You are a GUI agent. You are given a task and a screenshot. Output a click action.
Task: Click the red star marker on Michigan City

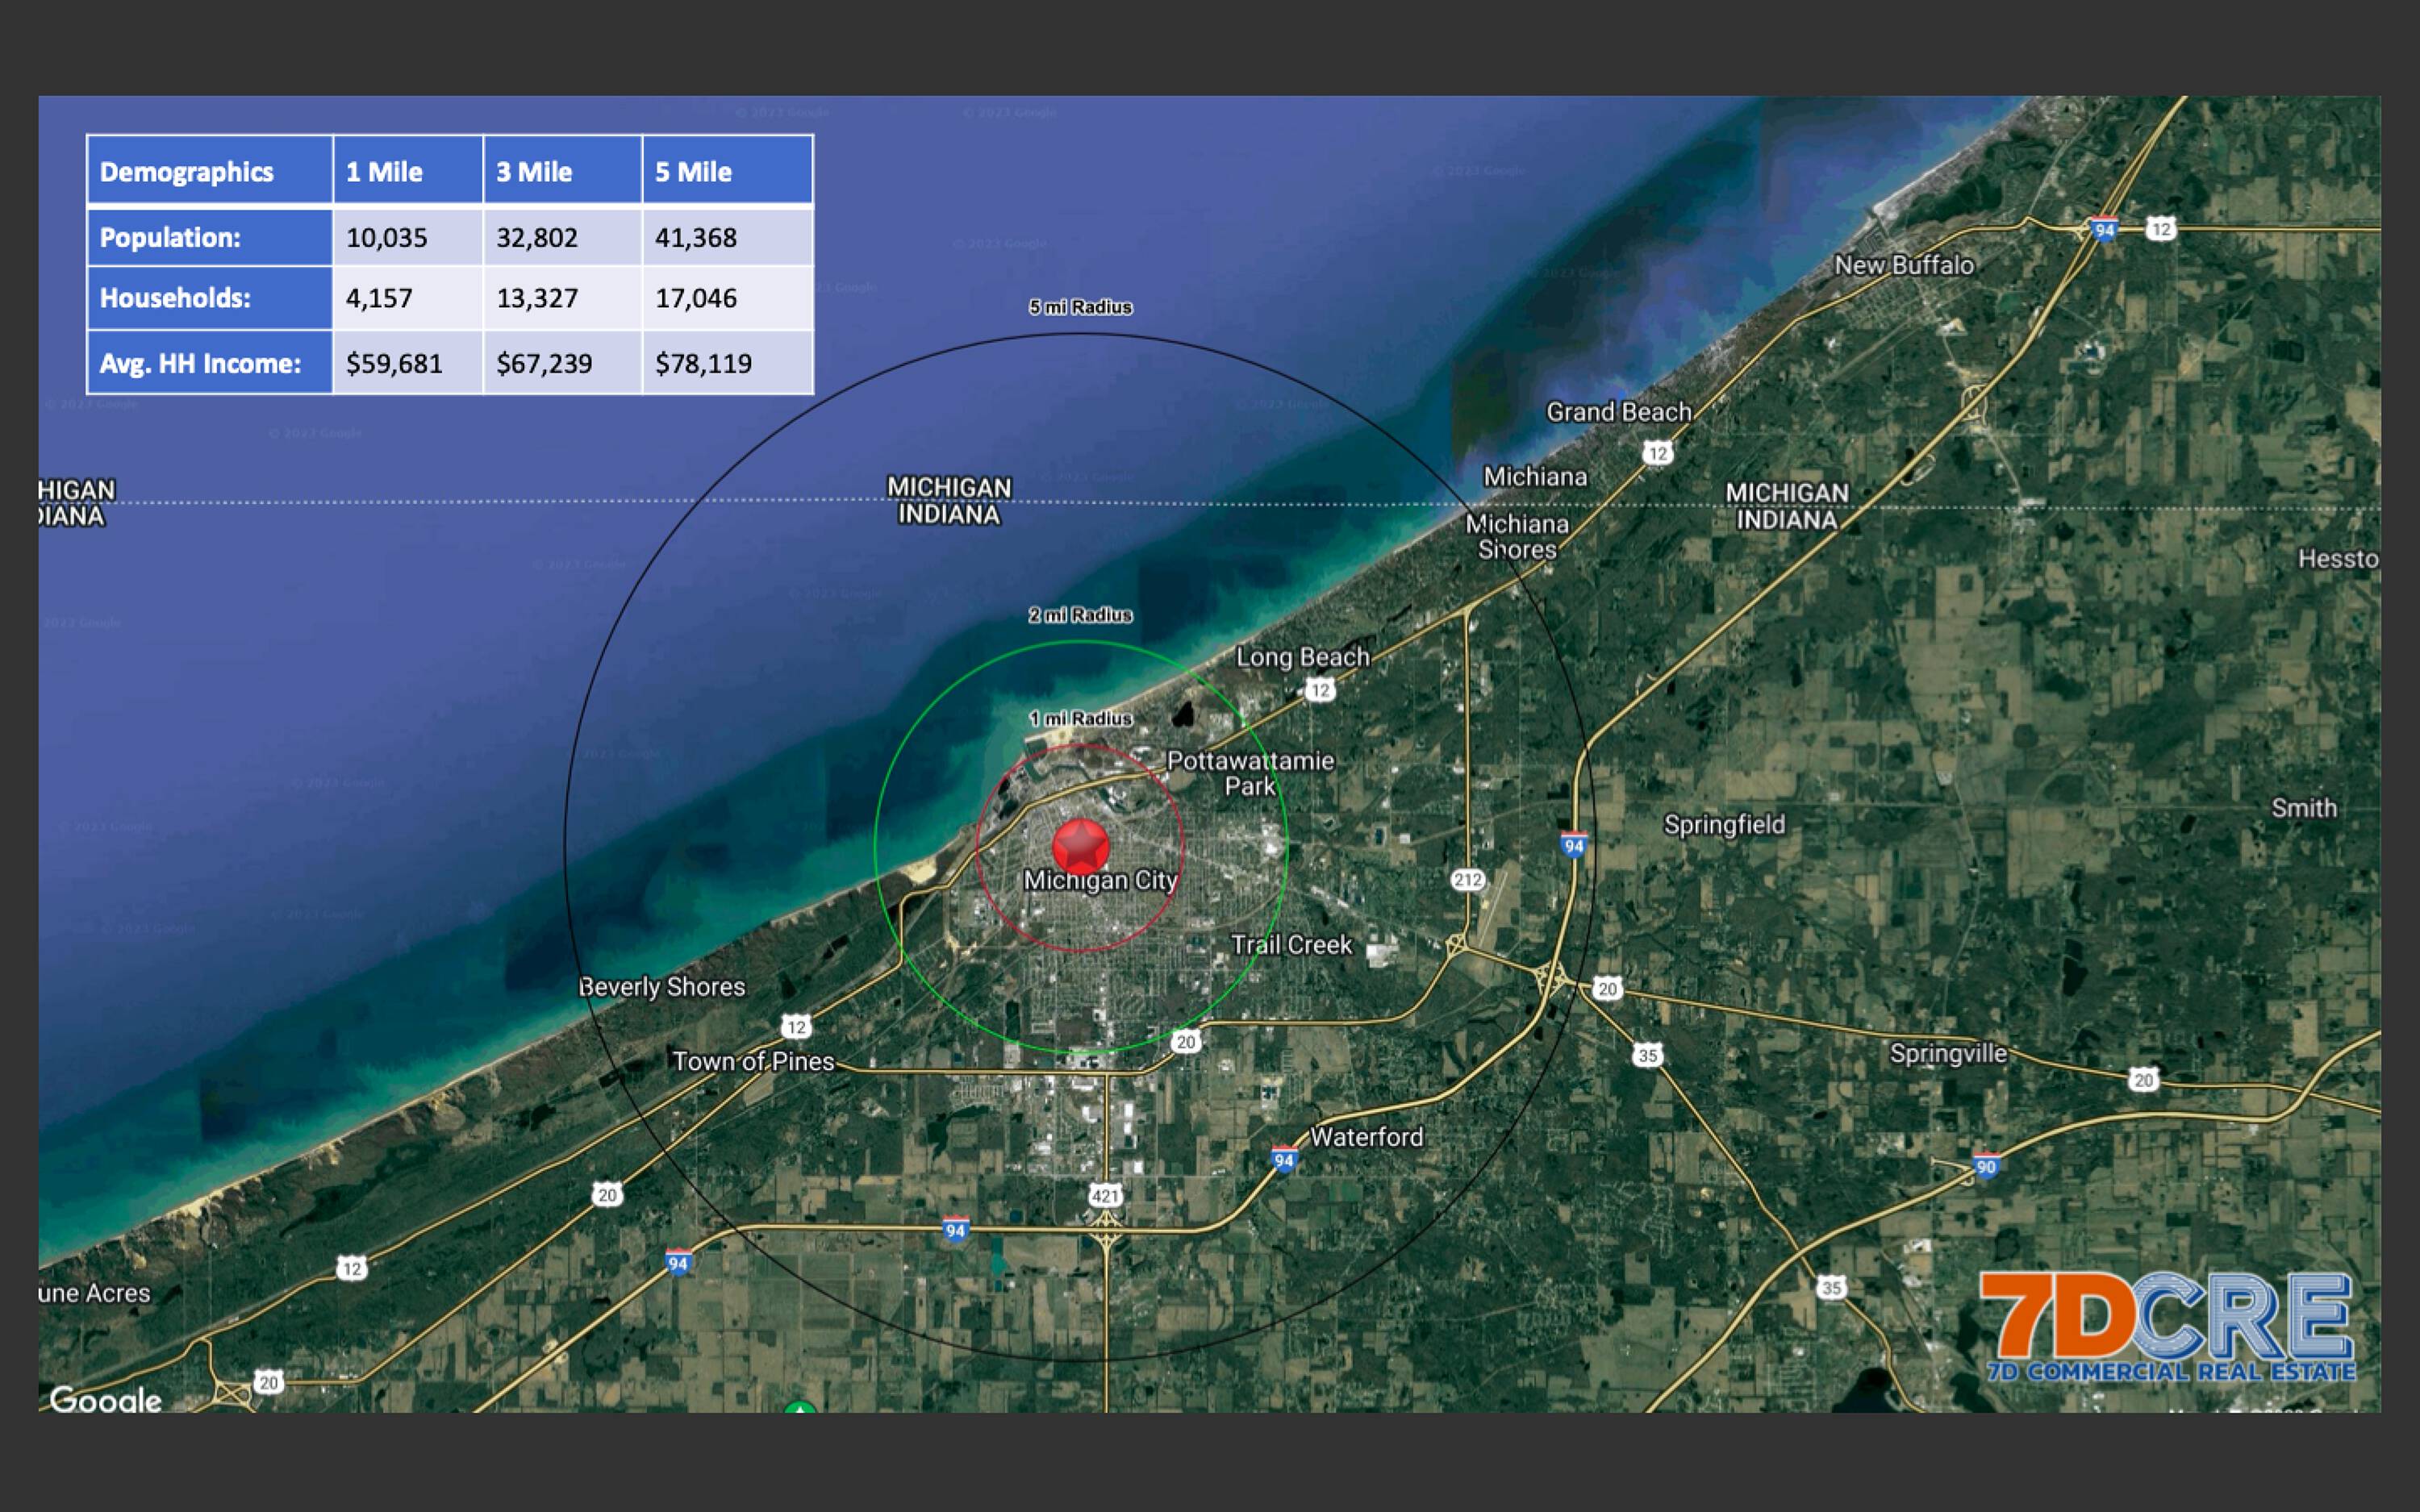pos(1080,846)
